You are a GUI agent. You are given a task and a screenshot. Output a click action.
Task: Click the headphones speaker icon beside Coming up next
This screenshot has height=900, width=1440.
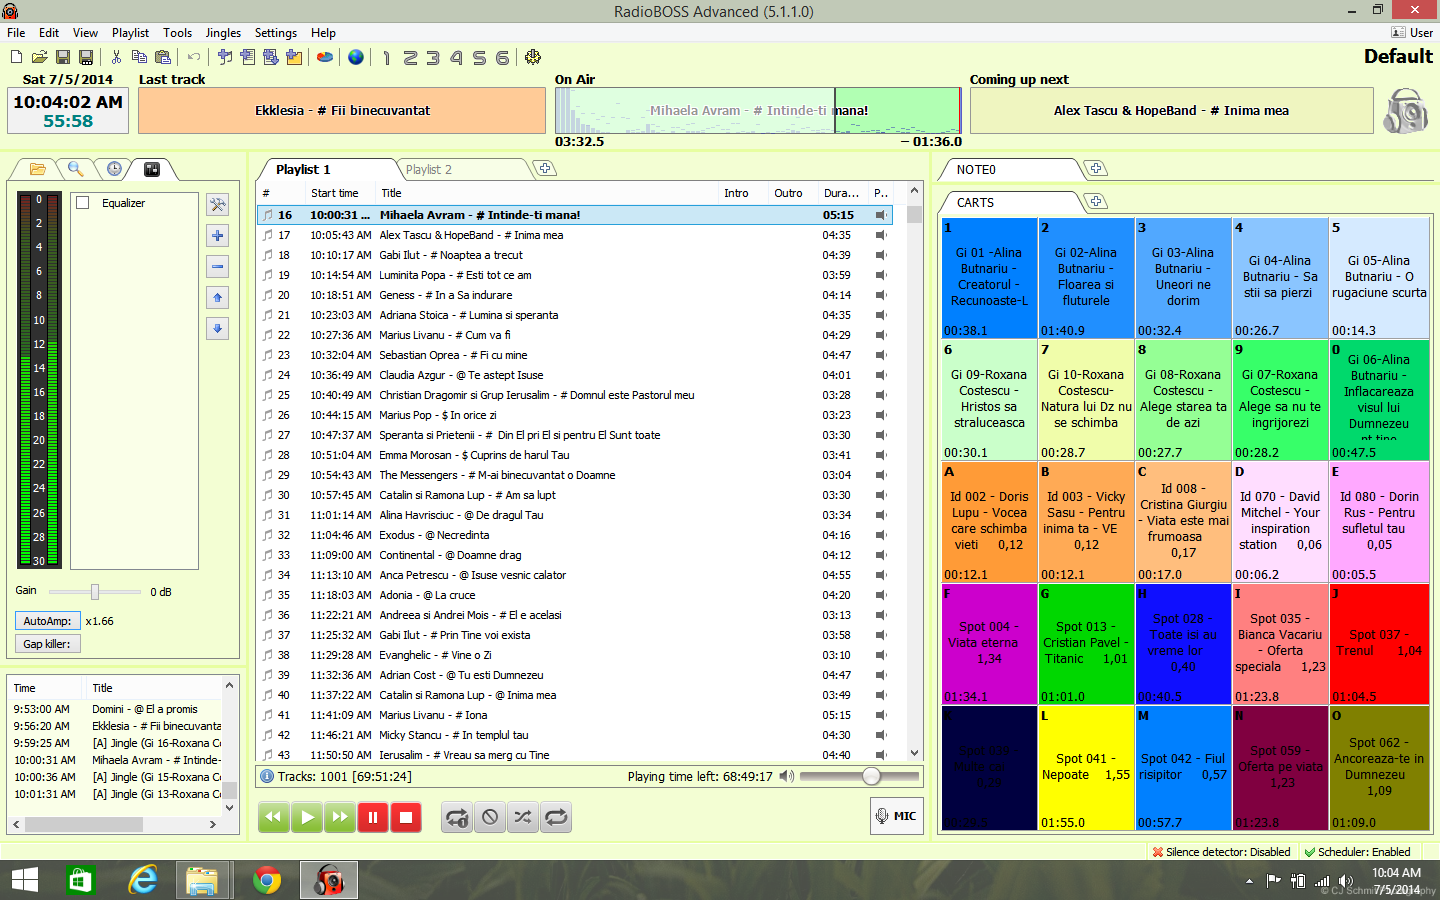[x=1405, y=111]
